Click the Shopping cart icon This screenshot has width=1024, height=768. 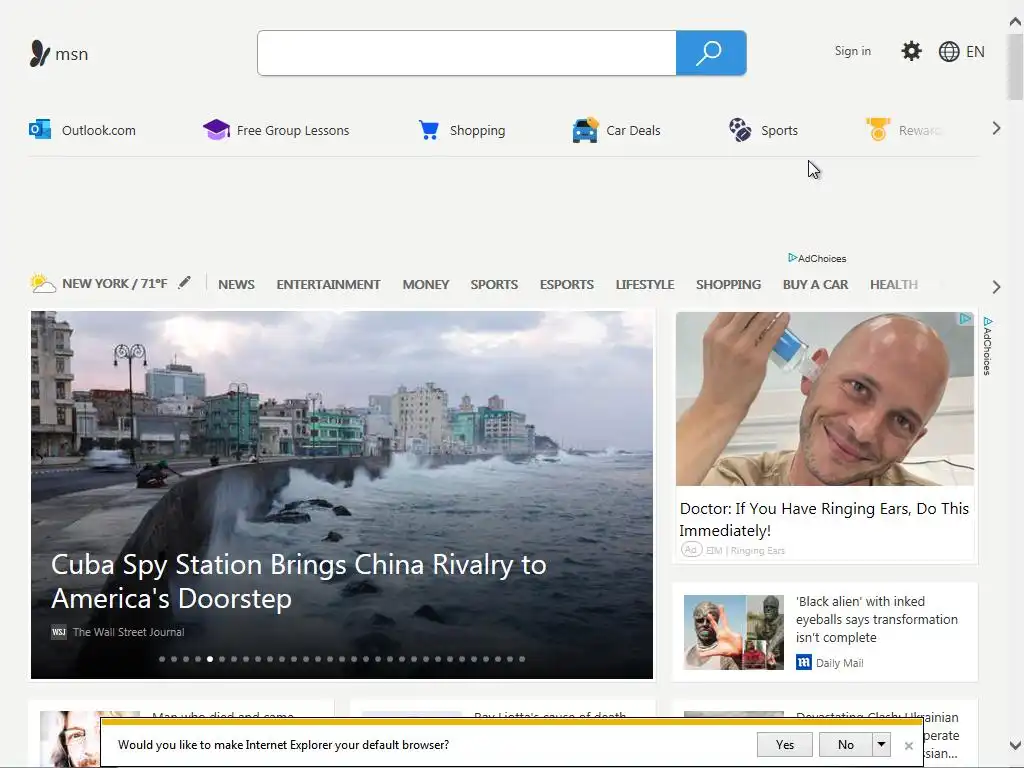[x=428, y=130]
